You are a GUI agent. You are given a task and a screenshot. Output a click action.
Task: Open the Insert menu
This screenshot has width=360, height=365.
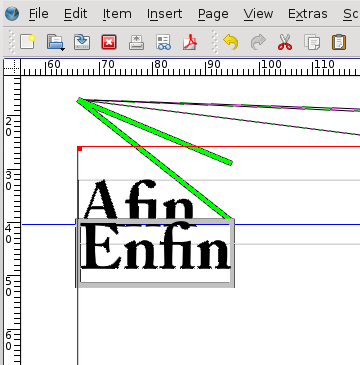[165, 14]
